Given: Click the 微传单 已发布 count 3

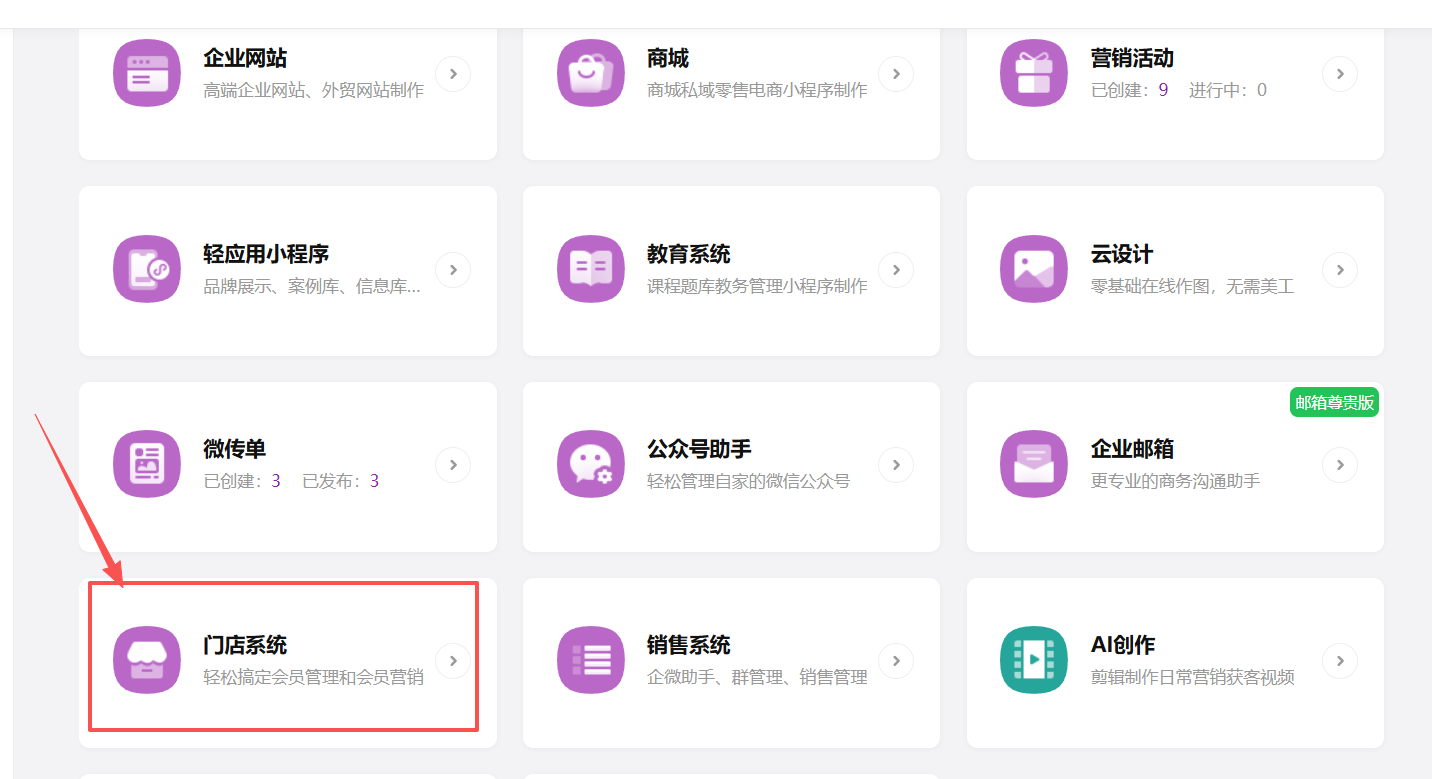Looking at the screenshot, I should pos(374,481).
